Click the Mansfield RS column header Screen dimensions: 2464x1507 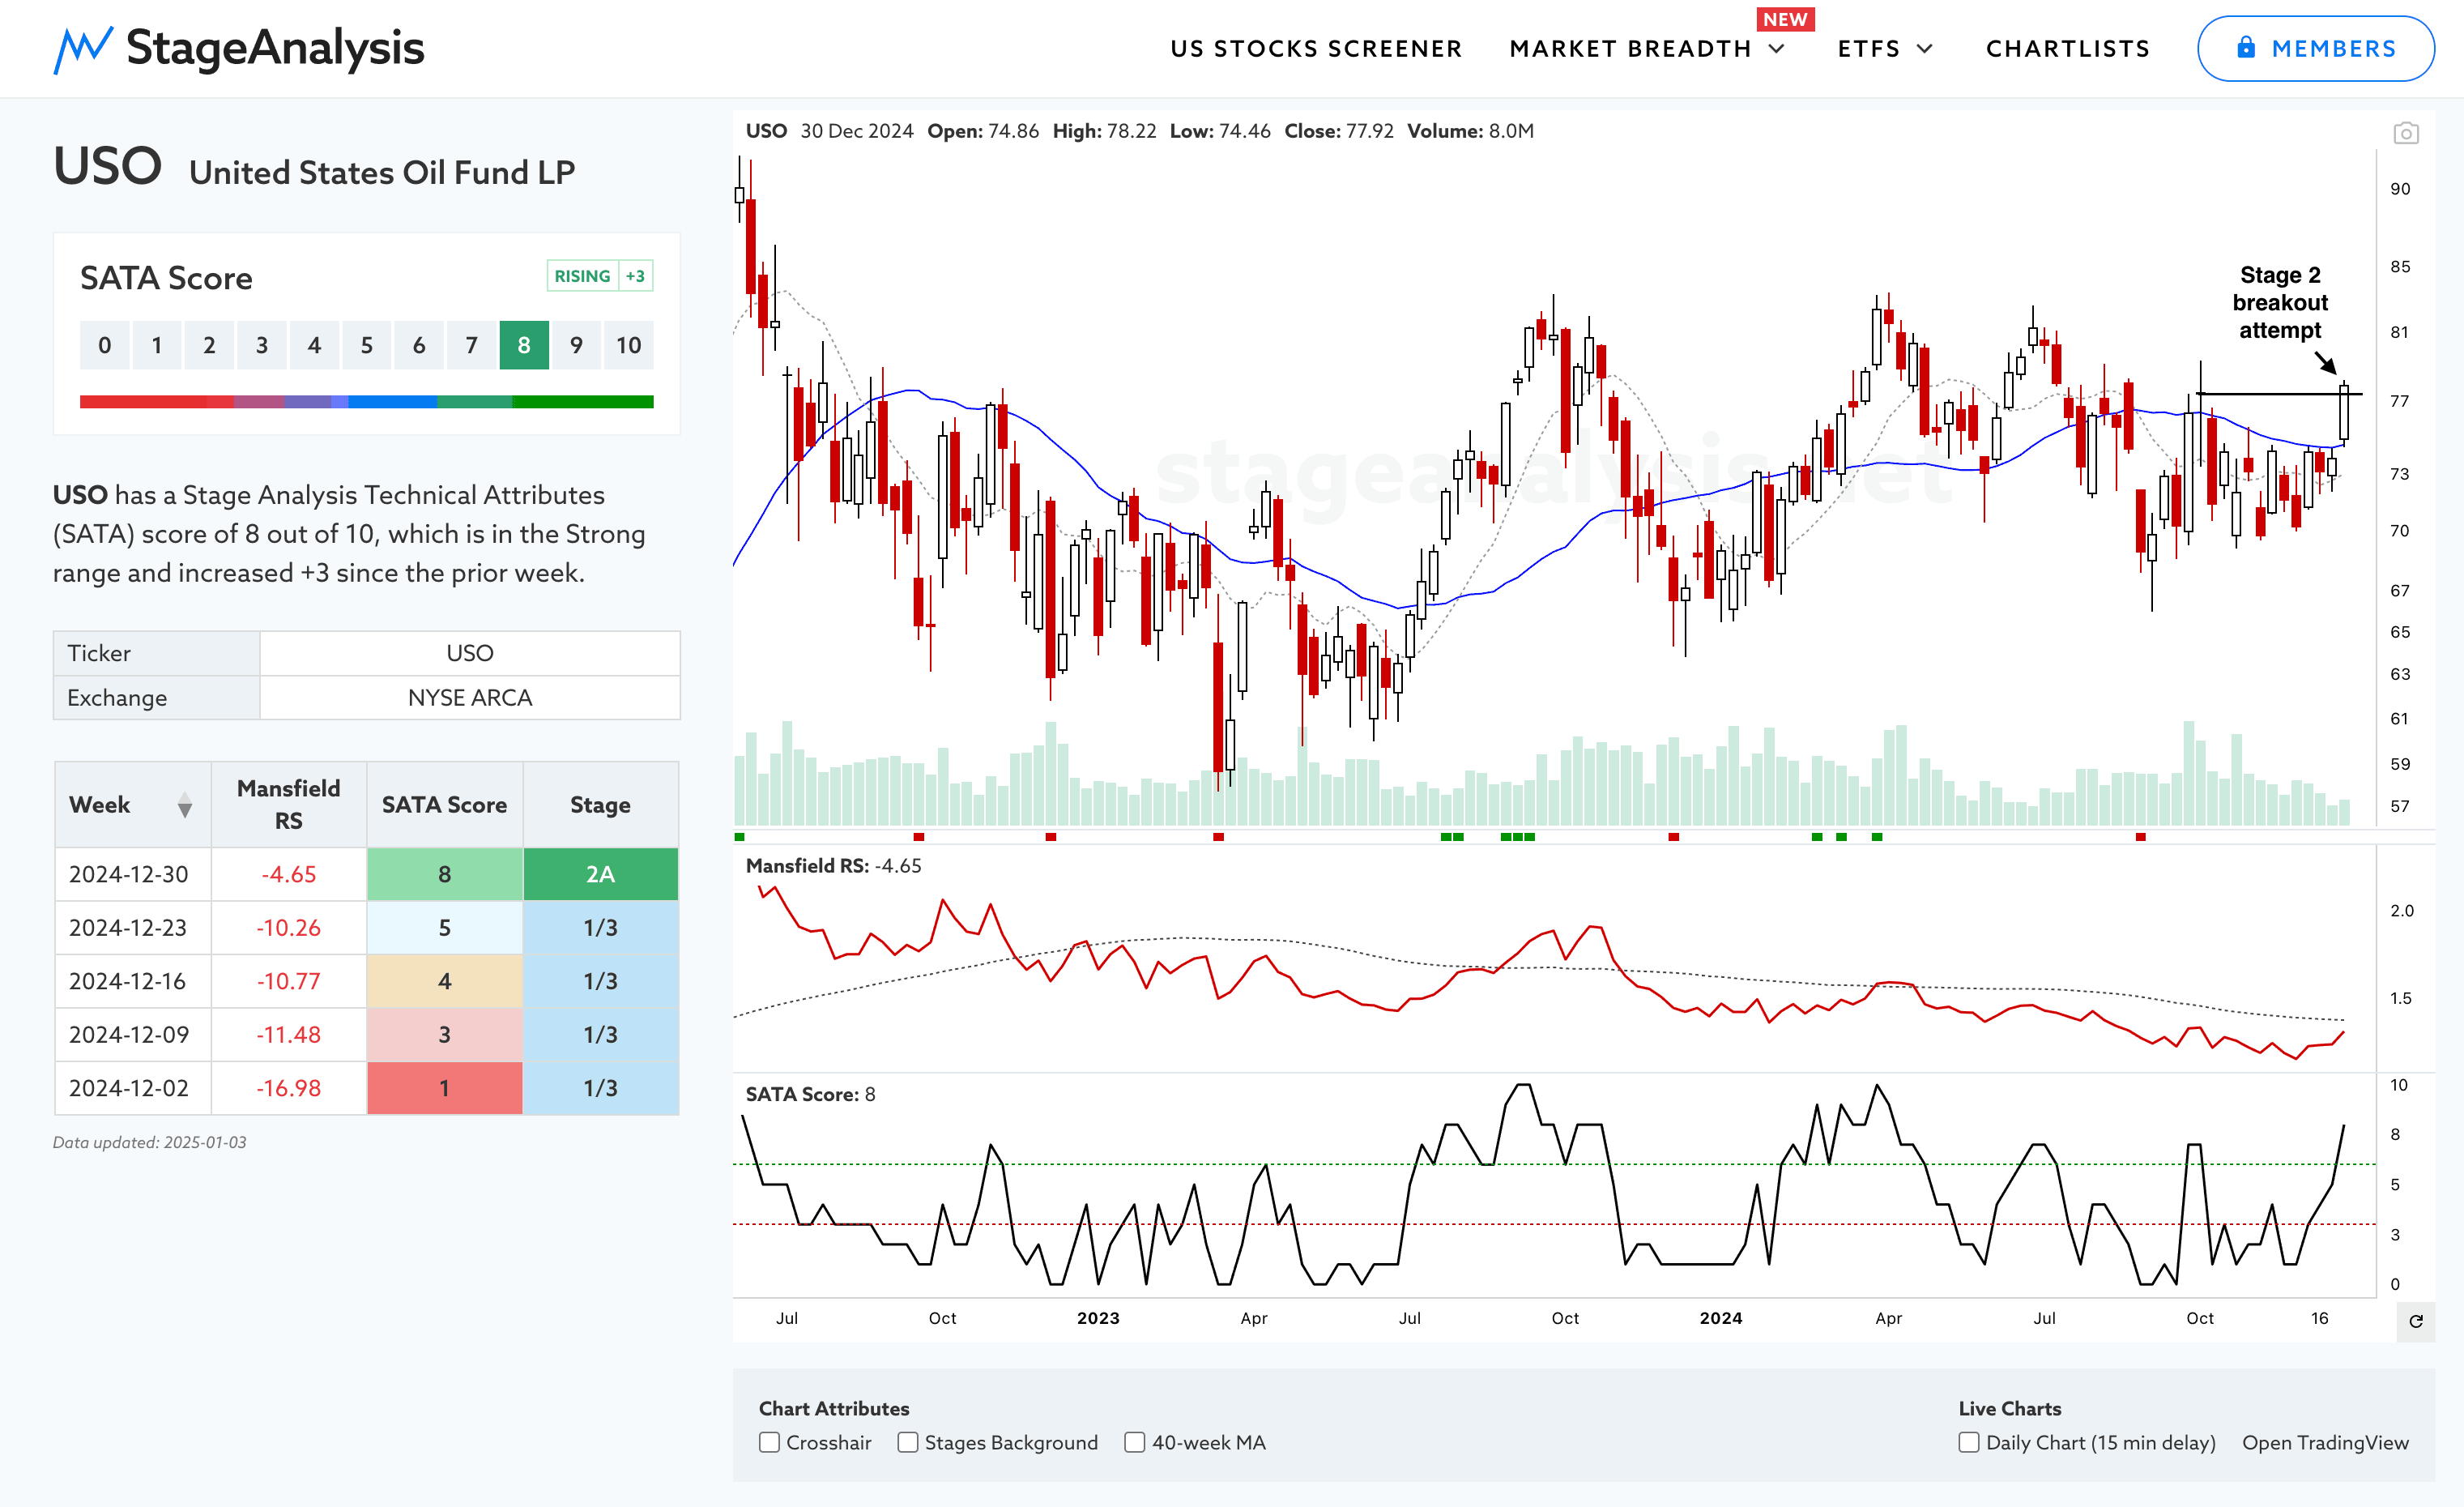(289, 804)
